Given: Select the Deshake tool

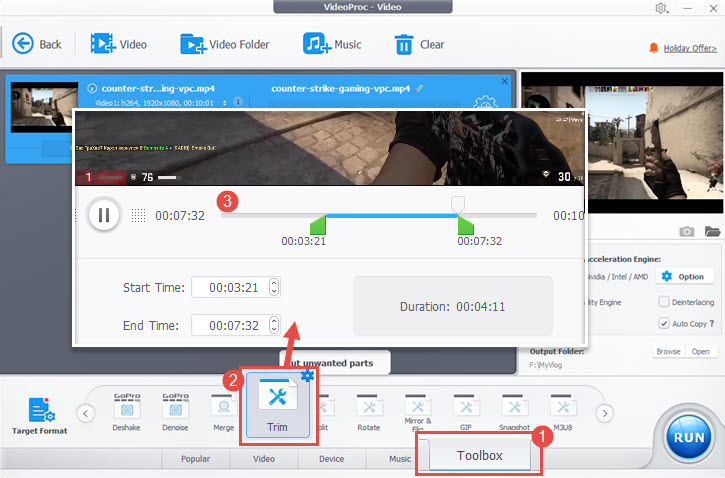Looking at the screenshot, I should point(126,412).
